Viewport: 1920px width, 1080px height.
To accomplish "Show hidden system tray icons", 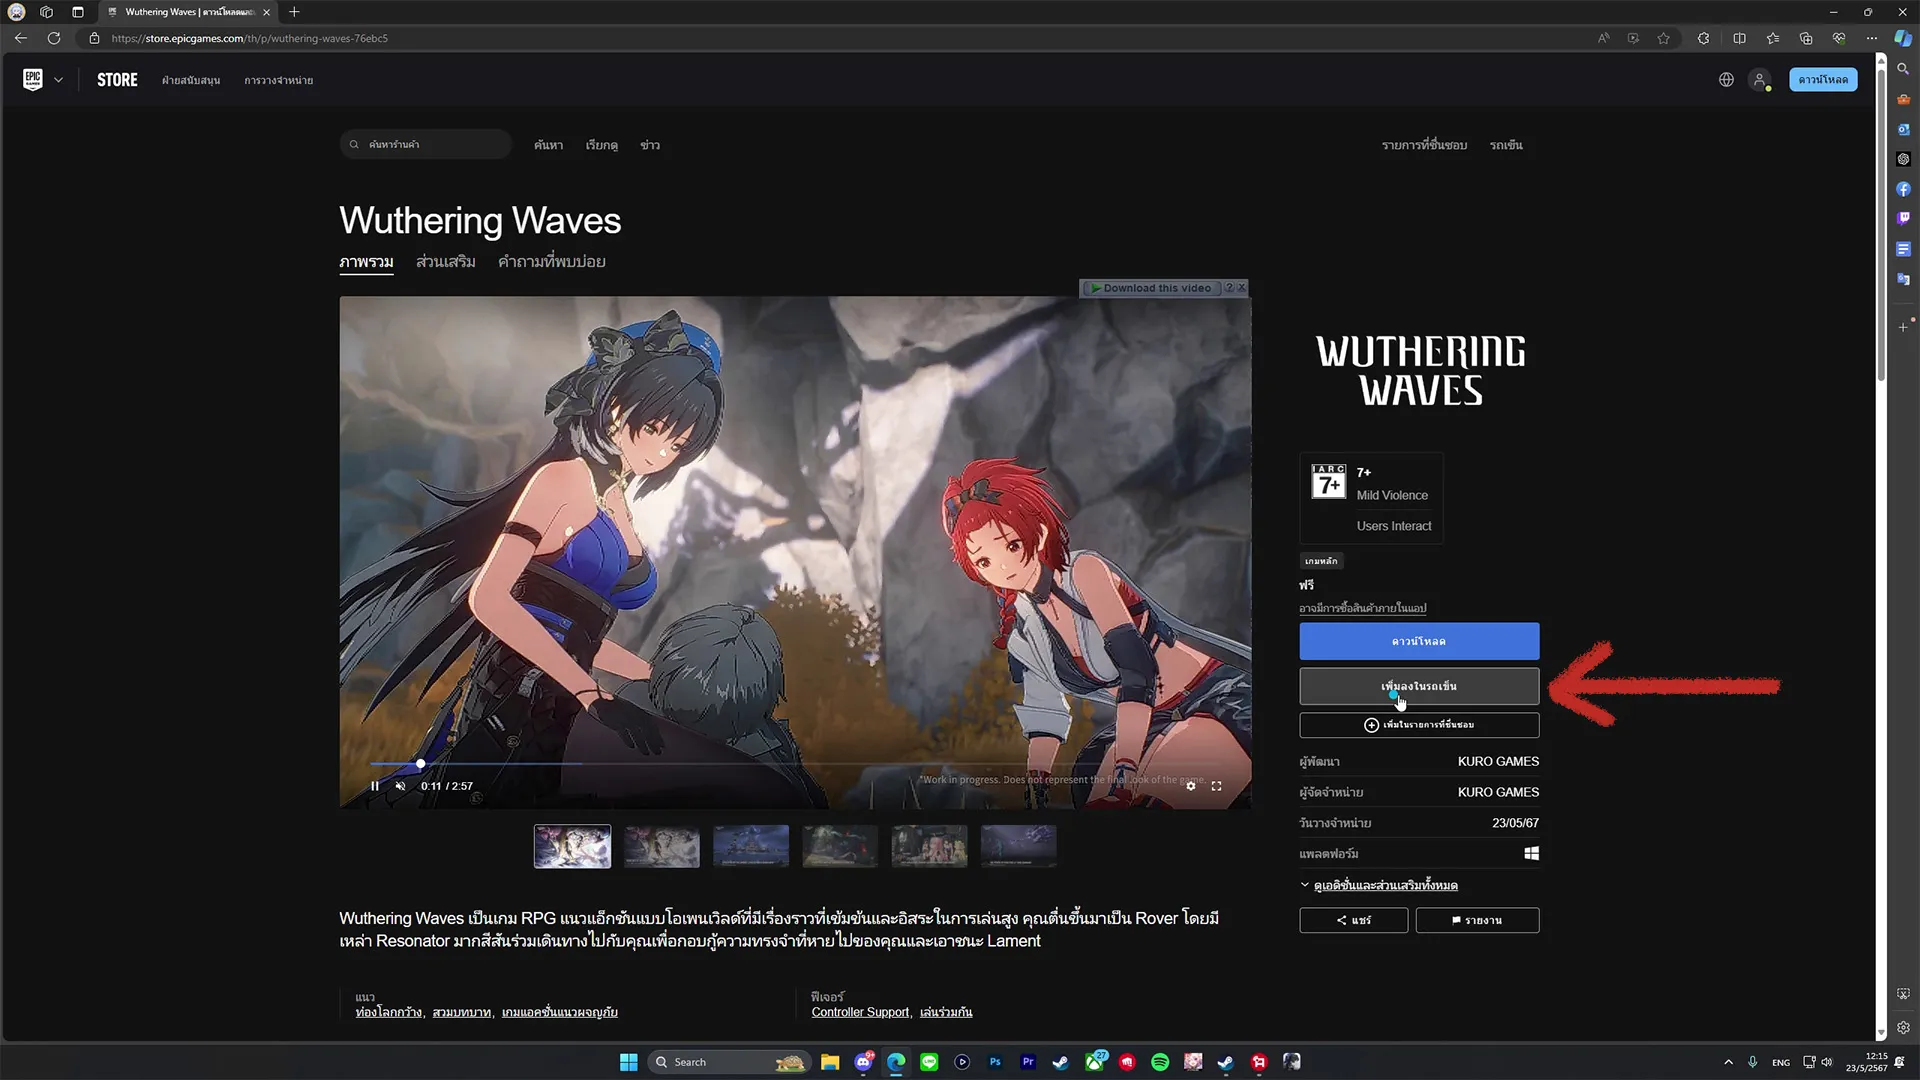I will (1728, 1062).
